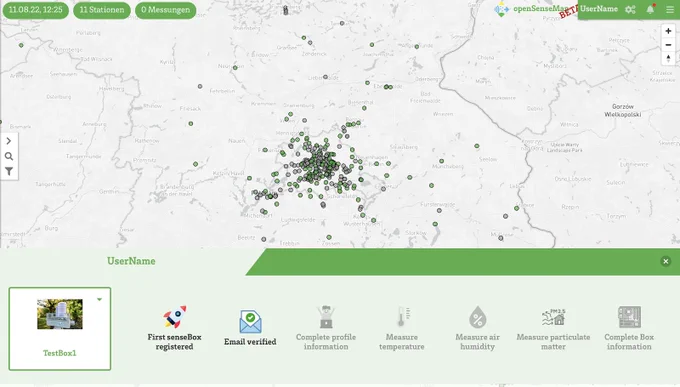
Task: Open notifications bell icon
Action: [650, 9]
